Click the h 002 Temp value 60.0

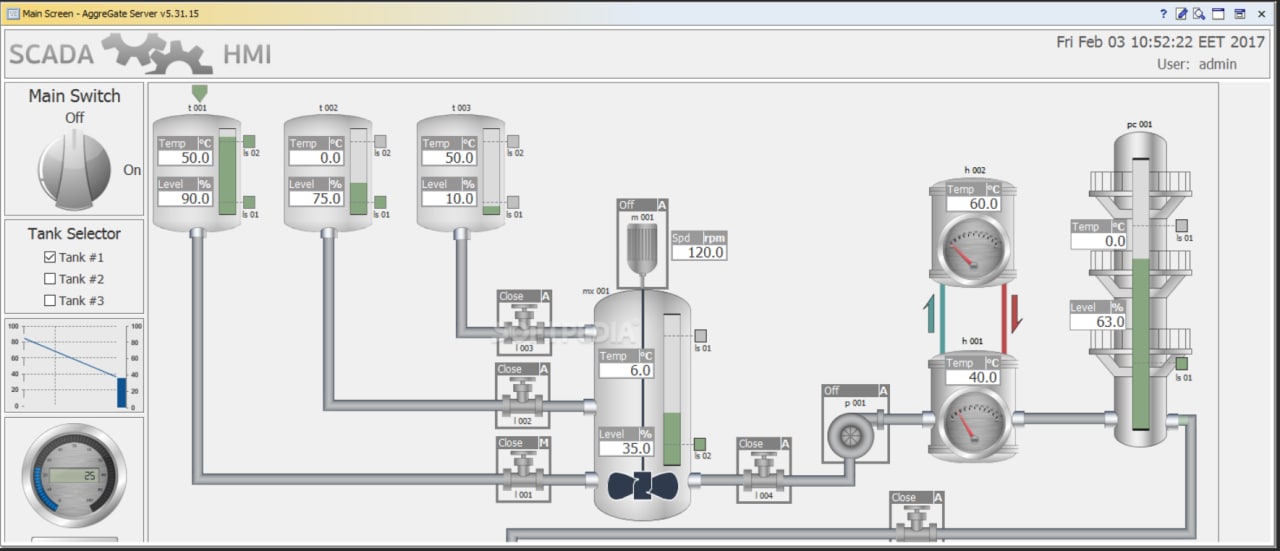pyautogui.click(x=973, y=204)
